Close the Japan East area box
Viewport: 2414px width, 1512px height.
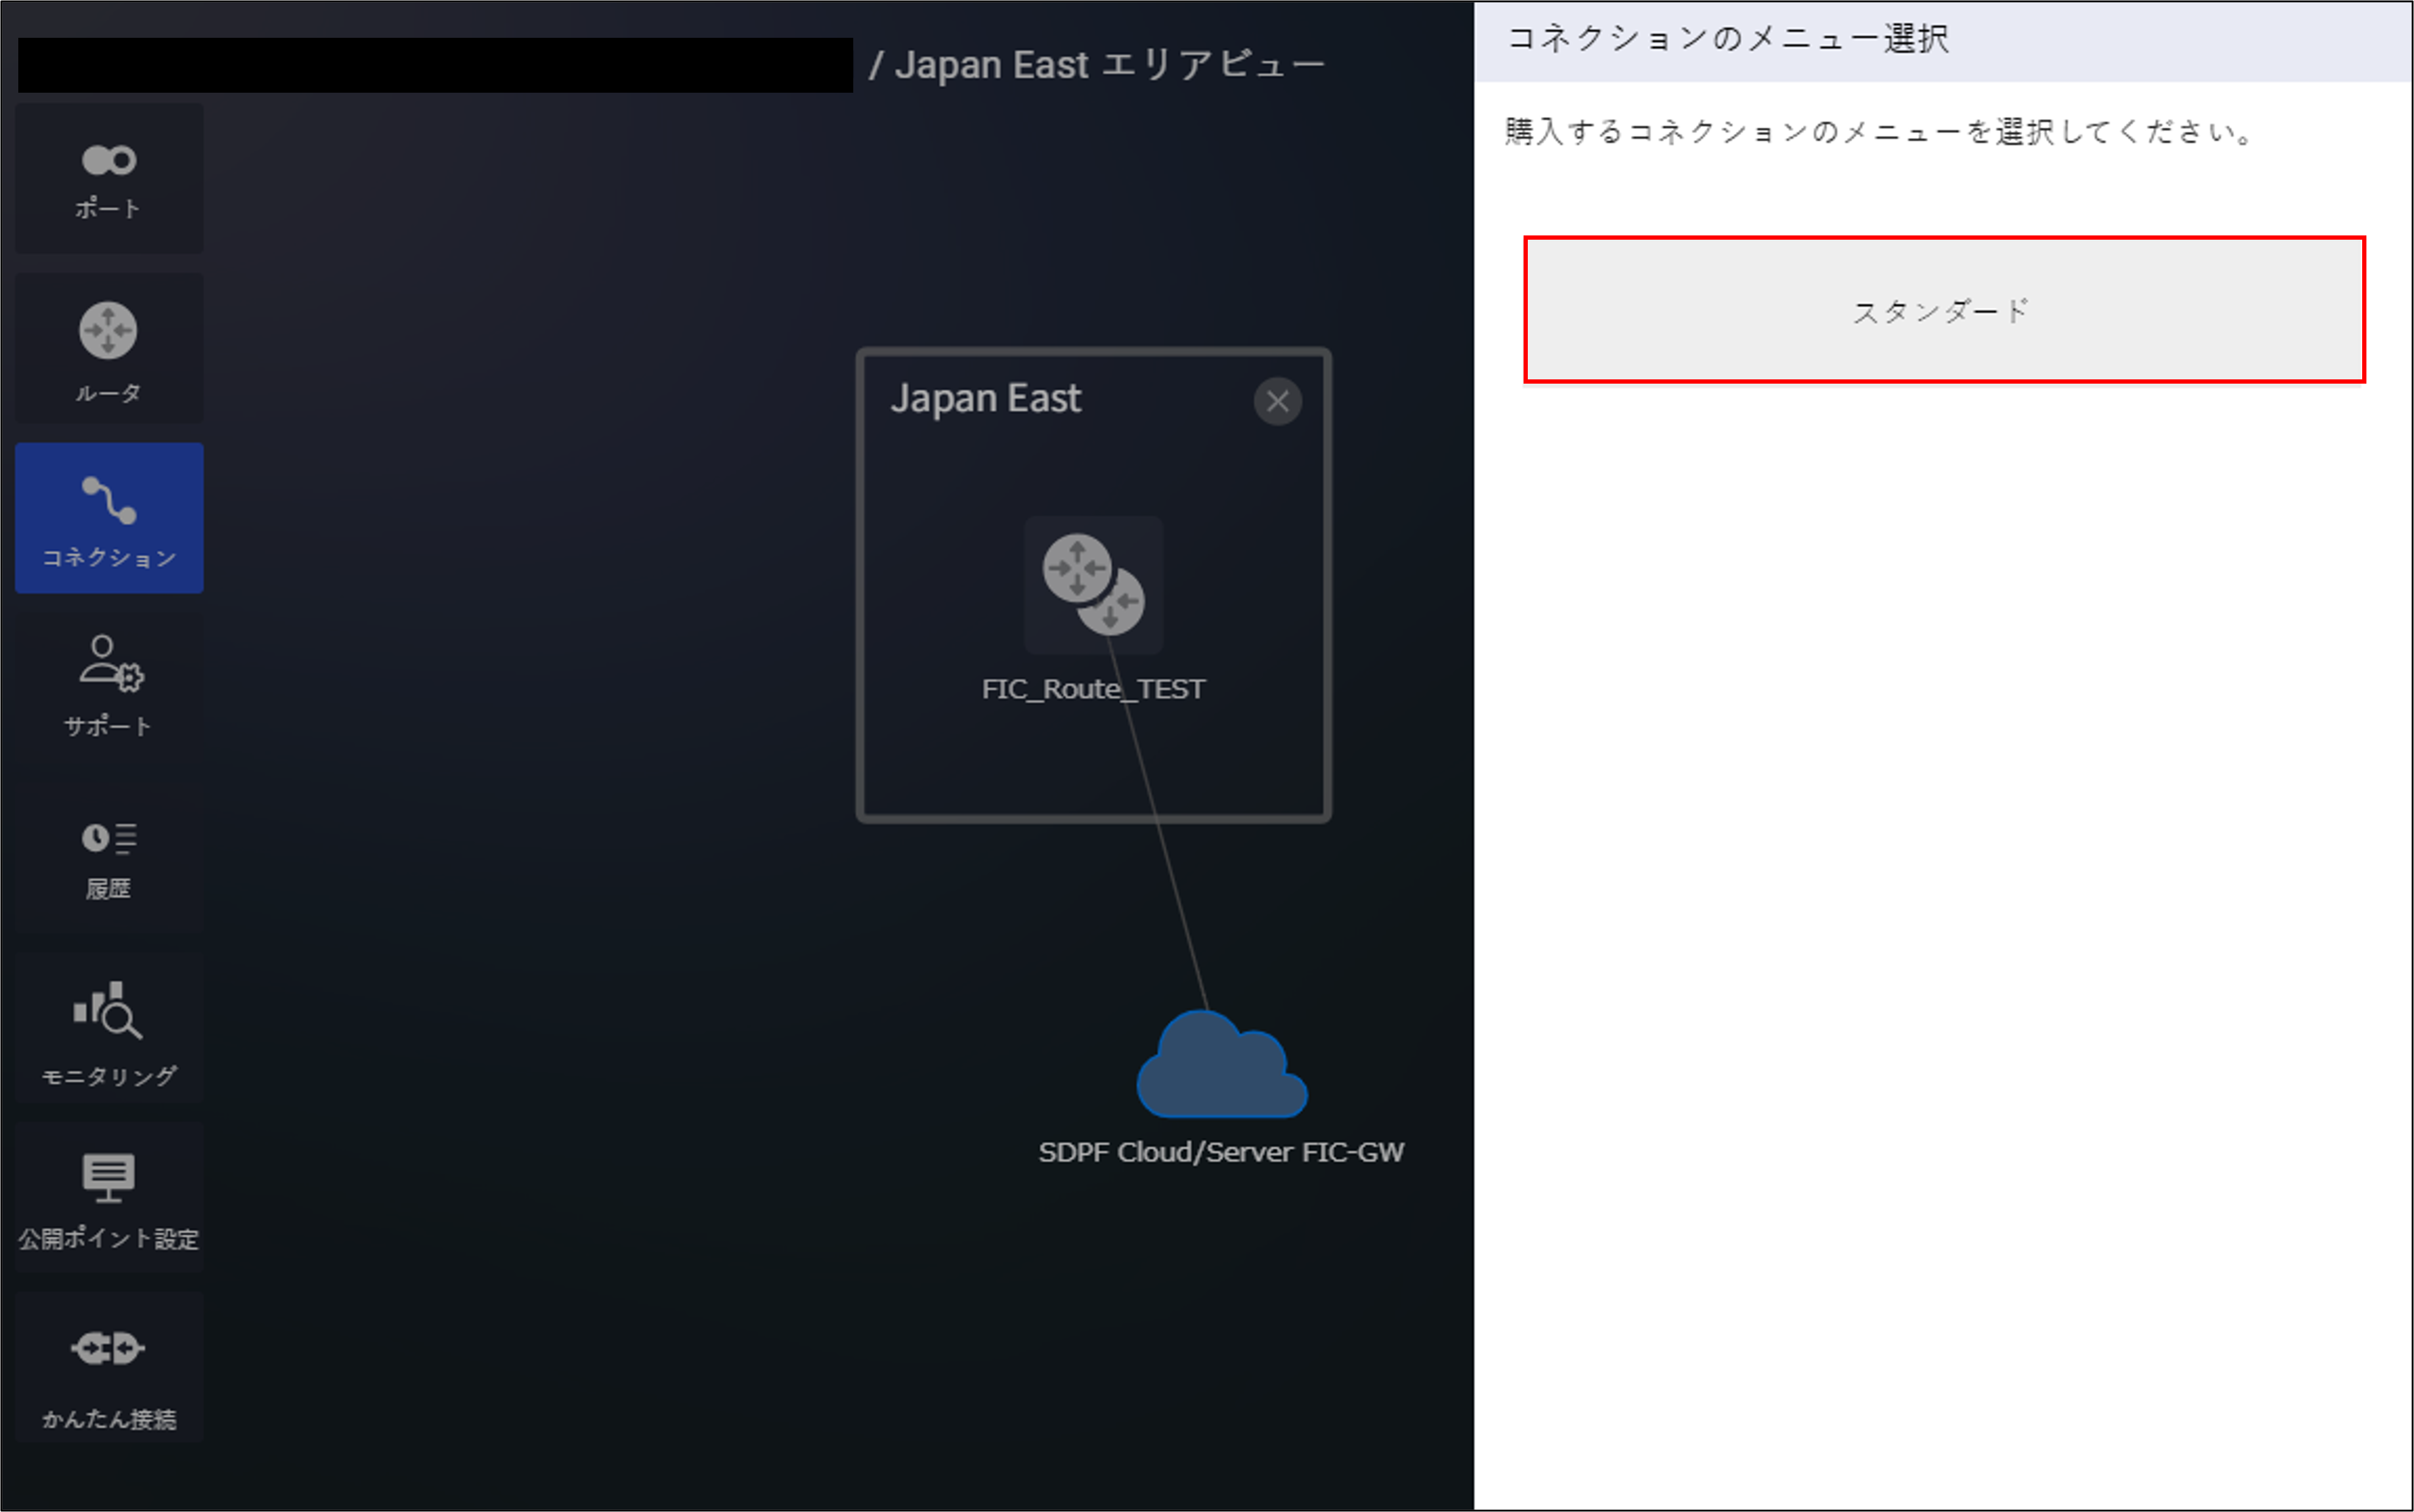[x=1277, y=402]
